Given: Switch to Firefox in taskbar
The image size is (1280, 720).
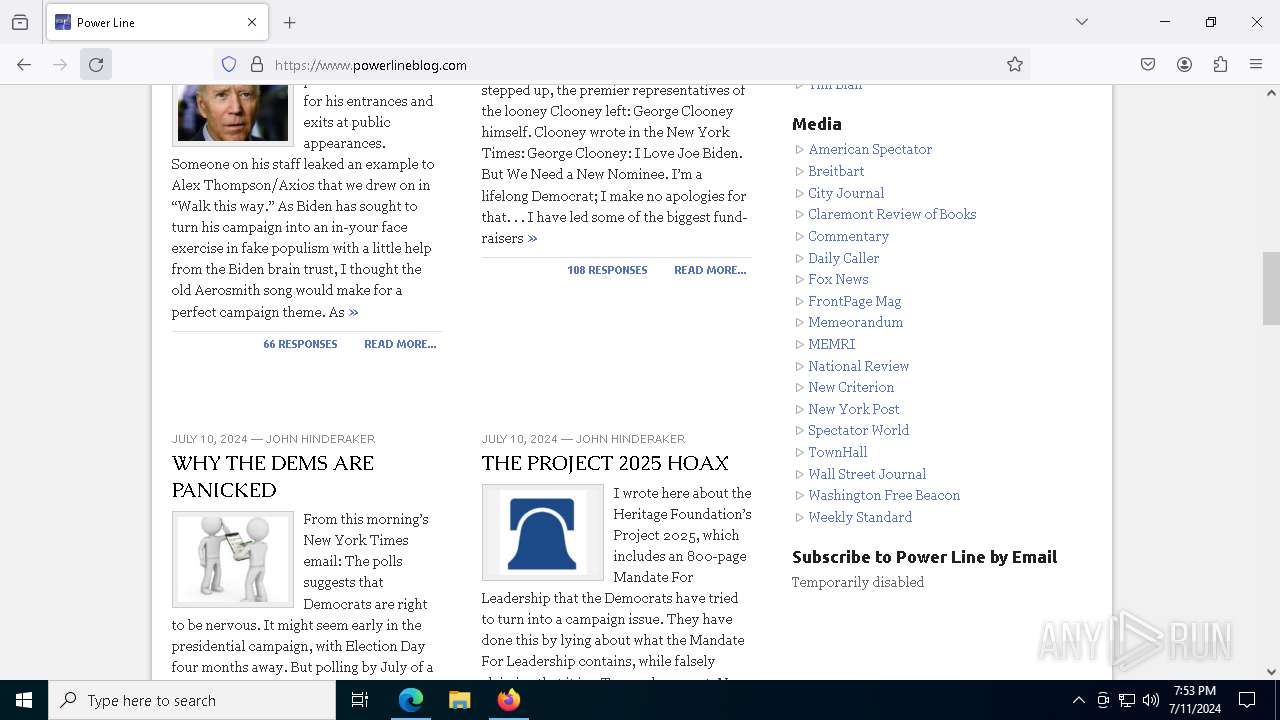Looking at the screenshot, I should pos(509,700).
